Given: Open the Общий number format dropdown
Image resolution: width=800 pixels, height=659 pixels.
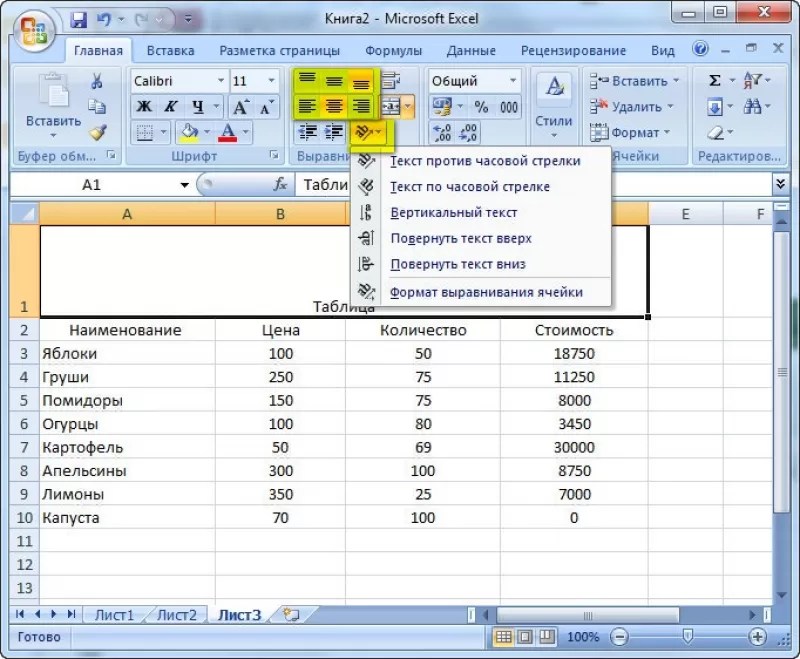Looking at the screenshot, I should pyautogui.click(x=513, y=81).
